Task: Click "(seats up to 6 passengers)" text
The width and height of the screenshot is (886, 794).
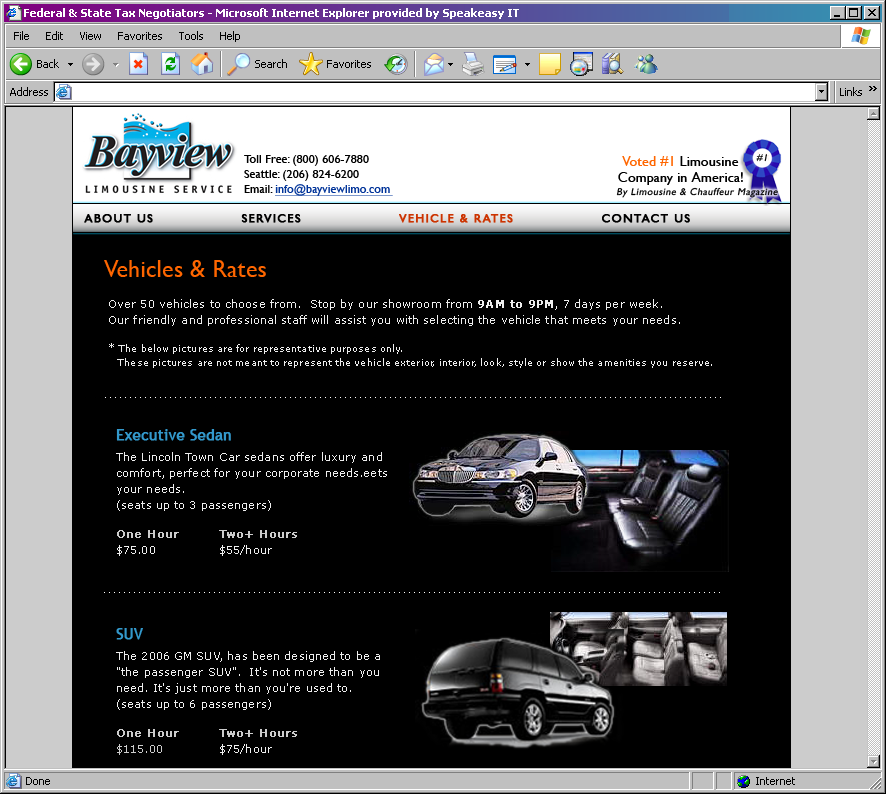Action: [194, 704]
